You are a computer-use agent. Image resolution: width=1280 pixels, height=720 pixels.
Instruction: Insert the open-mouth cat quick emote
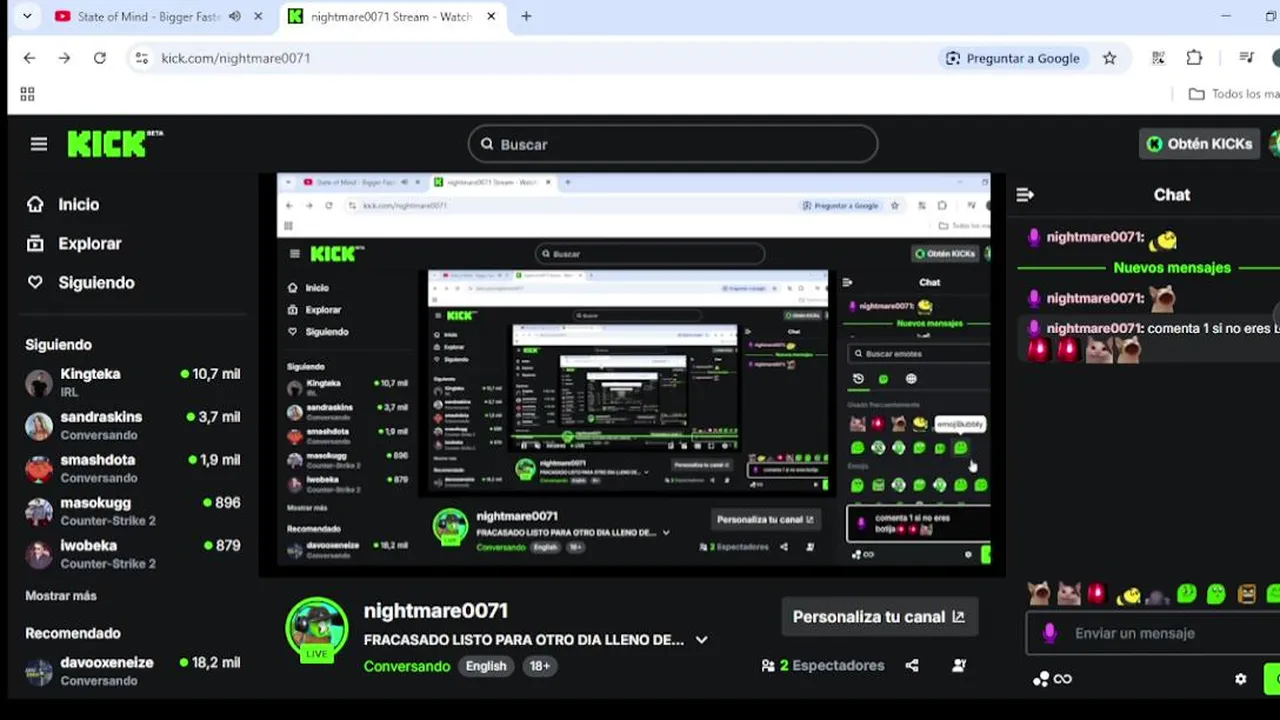pyautogui.click(x=1039, y=594)
